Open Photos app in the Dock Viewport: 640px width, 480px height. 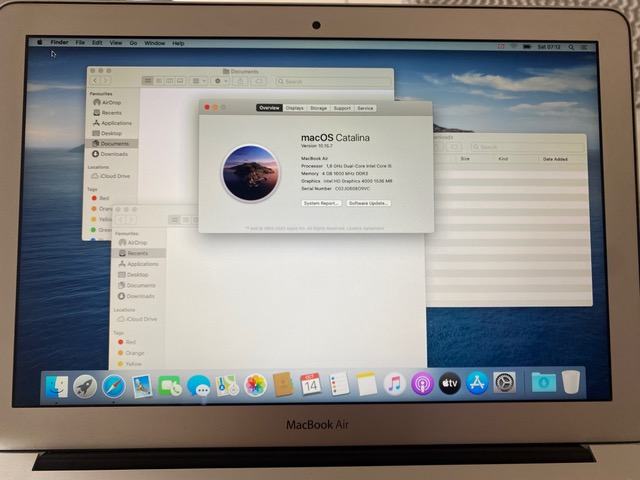click(256, 385)
